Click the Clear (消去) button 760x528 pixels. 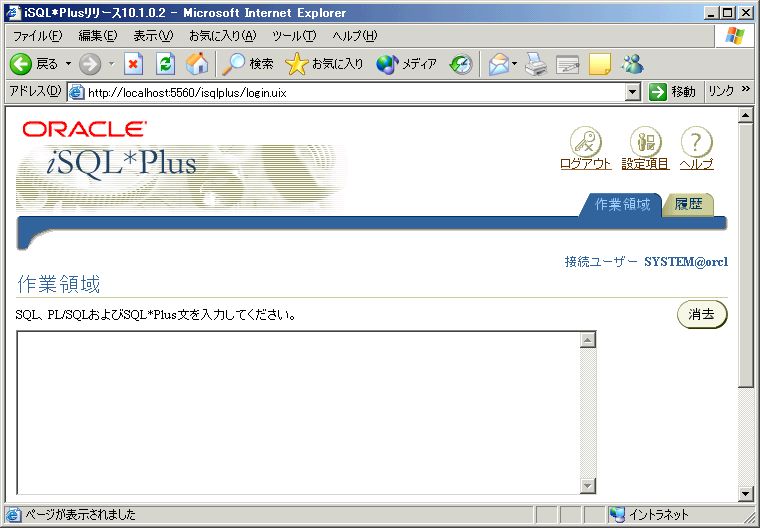702,314
